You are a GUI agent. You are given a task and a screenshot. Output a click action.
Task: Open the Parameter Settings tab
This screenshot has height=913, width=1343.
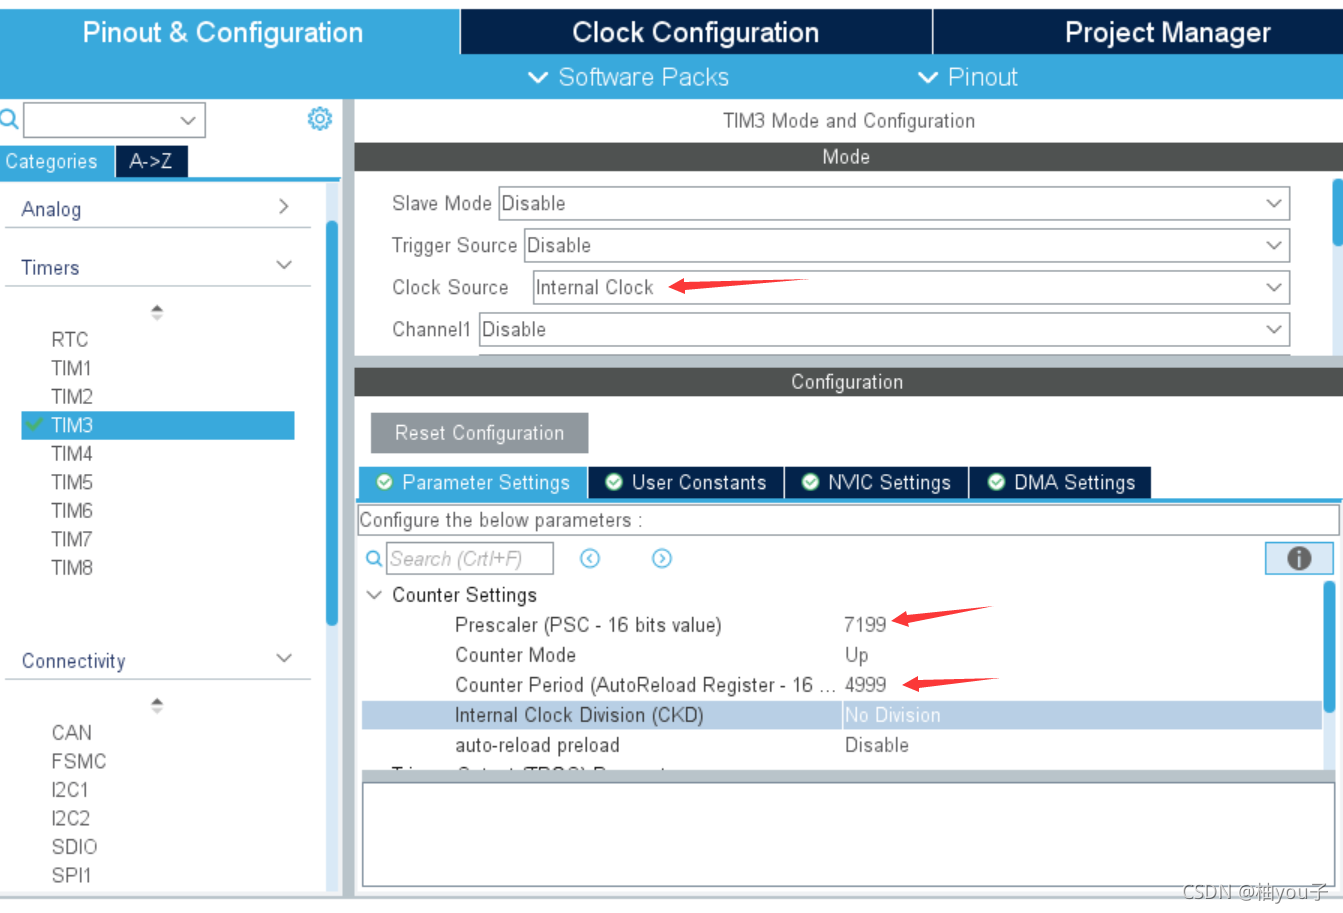coord(473,483)
